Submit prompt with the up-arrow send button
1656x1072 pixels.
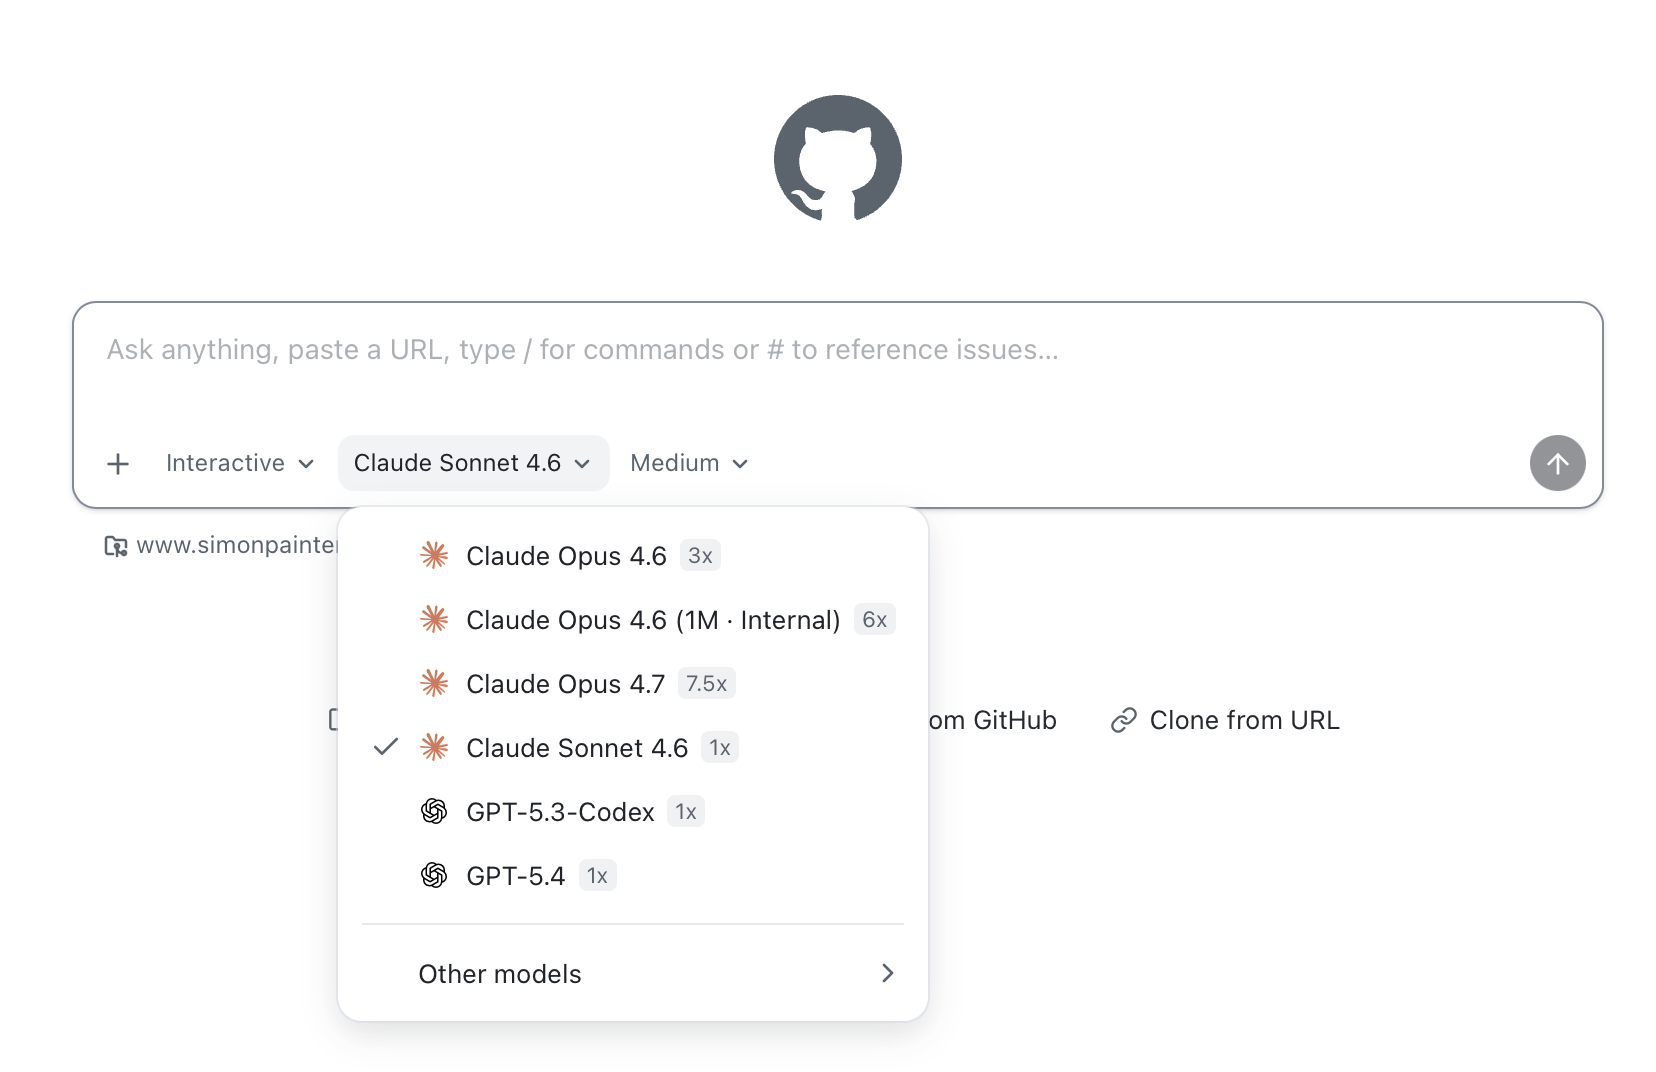[1557, 463]
